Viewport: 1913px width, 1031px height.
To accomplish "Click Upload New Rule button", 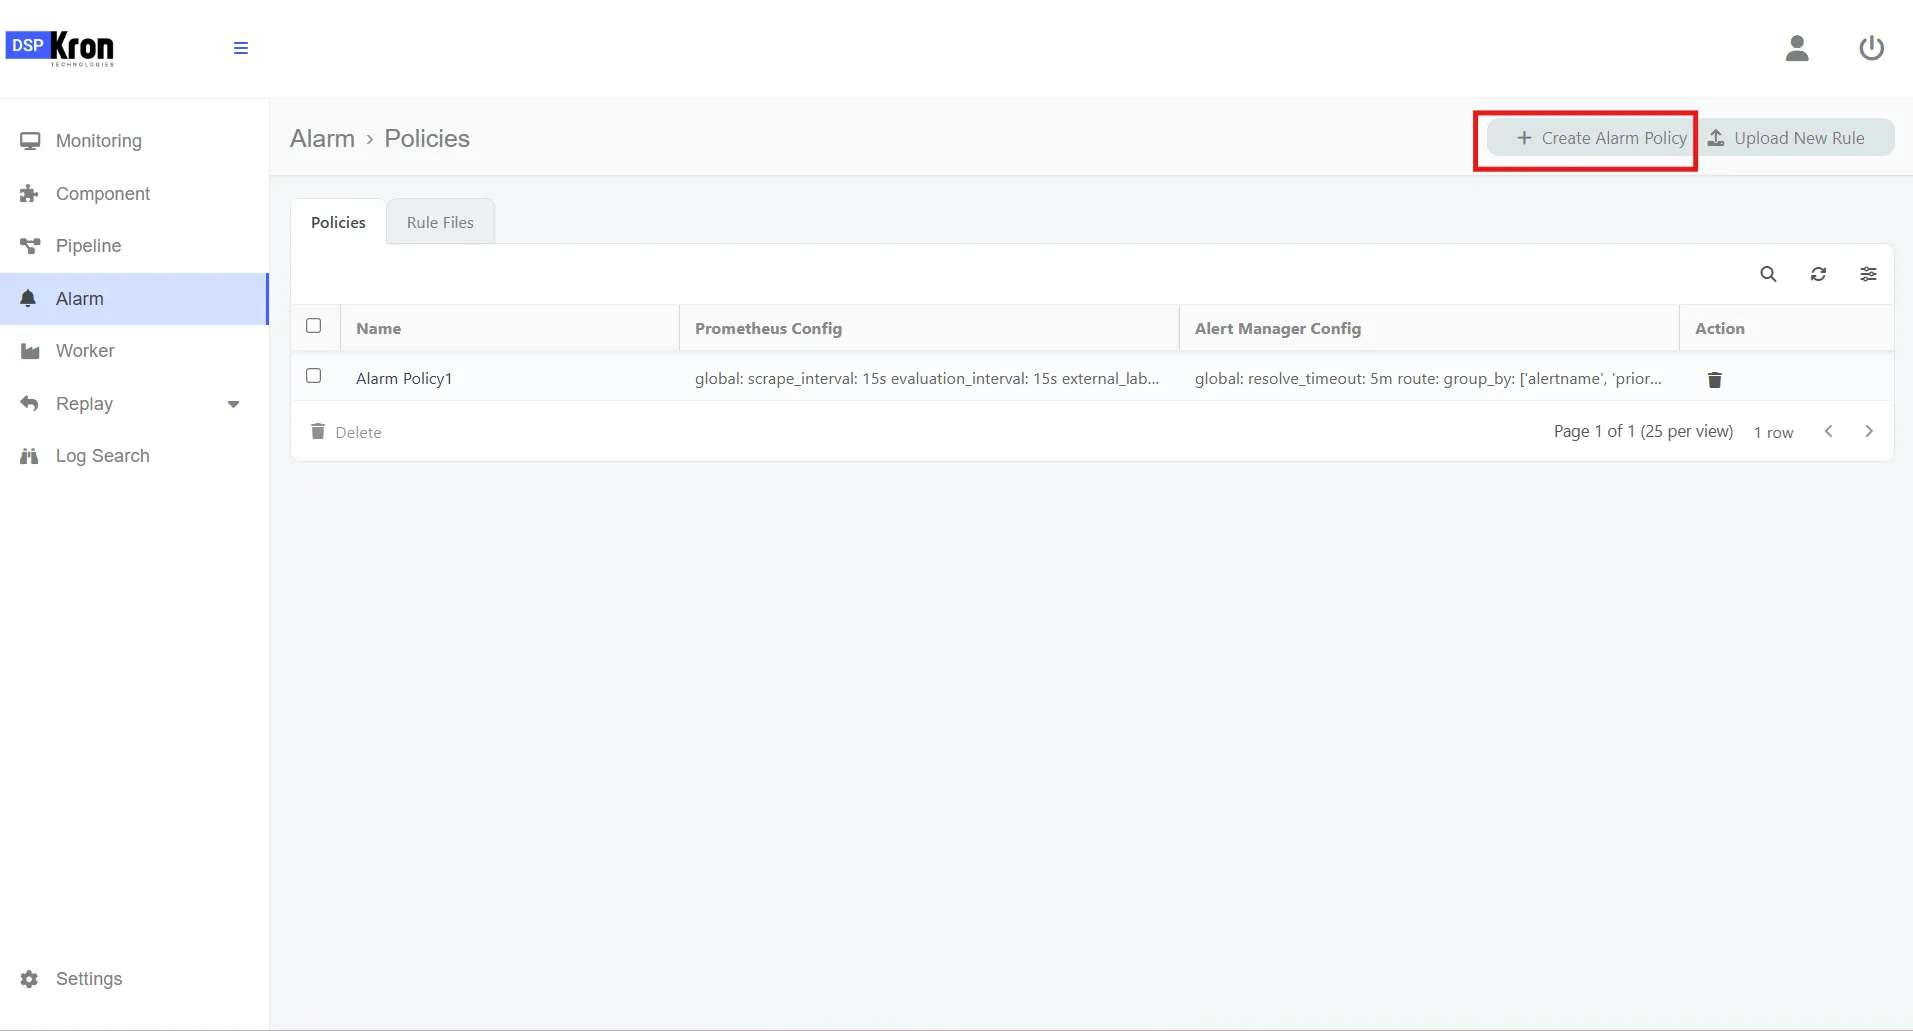I will coord(1795,138).
